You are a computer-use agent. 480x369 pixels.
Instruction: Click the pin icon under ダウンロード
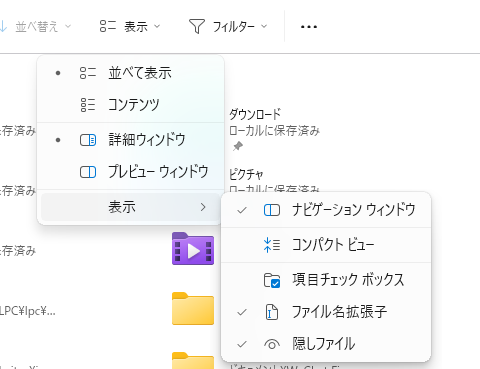(238, 146)
